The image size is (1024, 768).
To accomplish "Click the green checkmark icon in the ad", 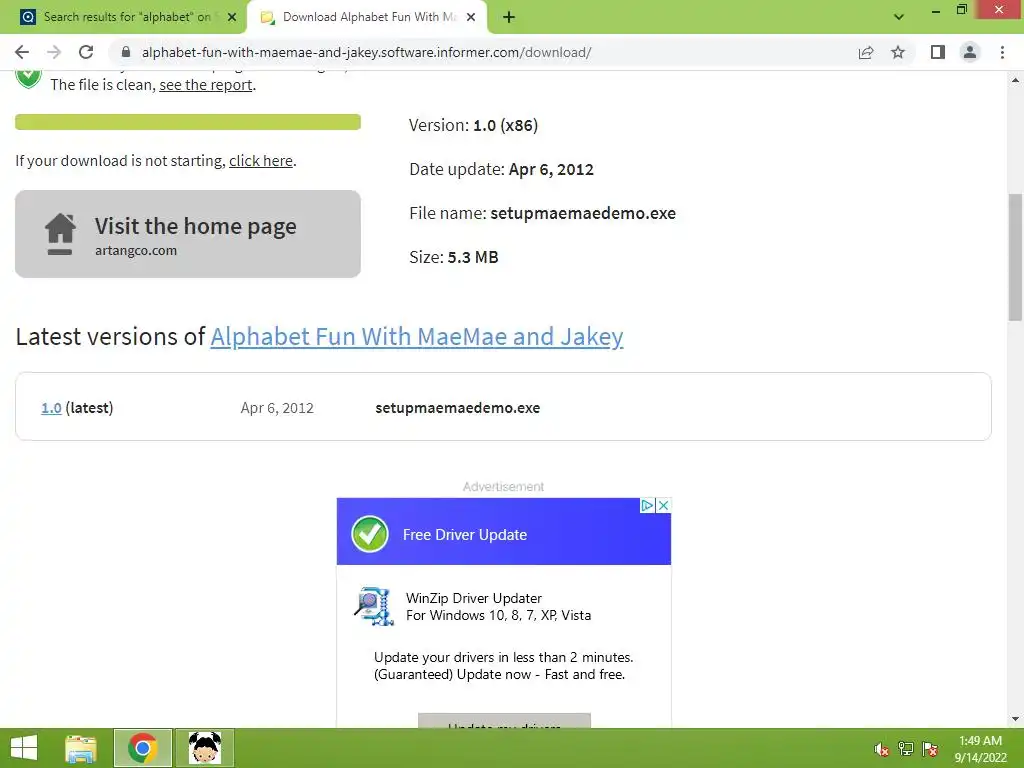I will point(370,534).
